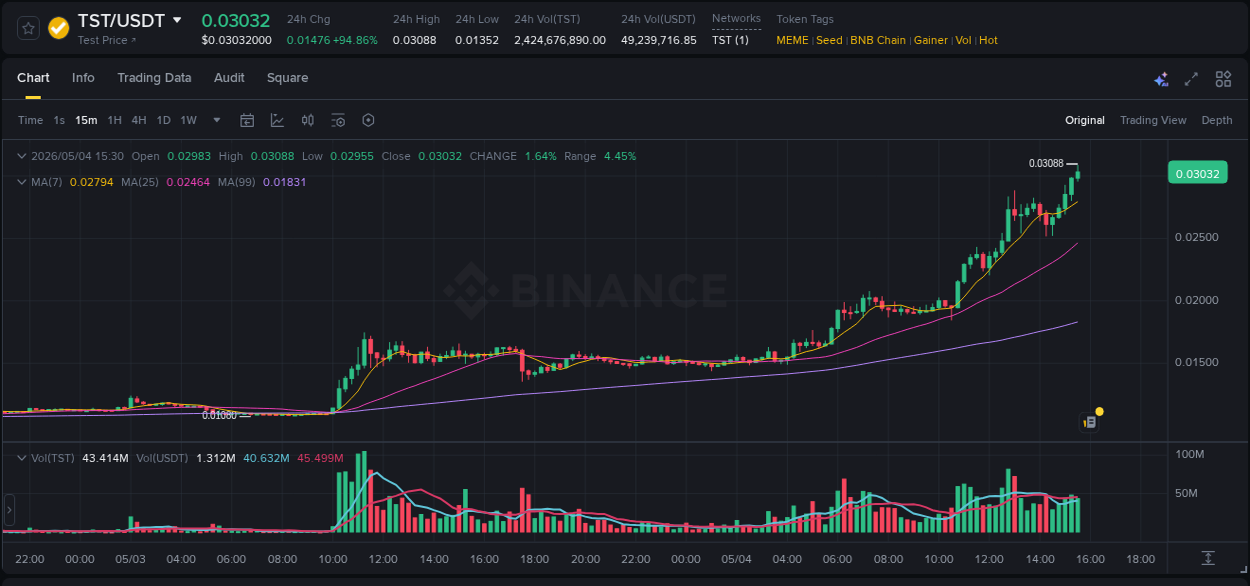Open the Square tab
The height and width of the screenshot is (586, 1250).
pos(287,78)
